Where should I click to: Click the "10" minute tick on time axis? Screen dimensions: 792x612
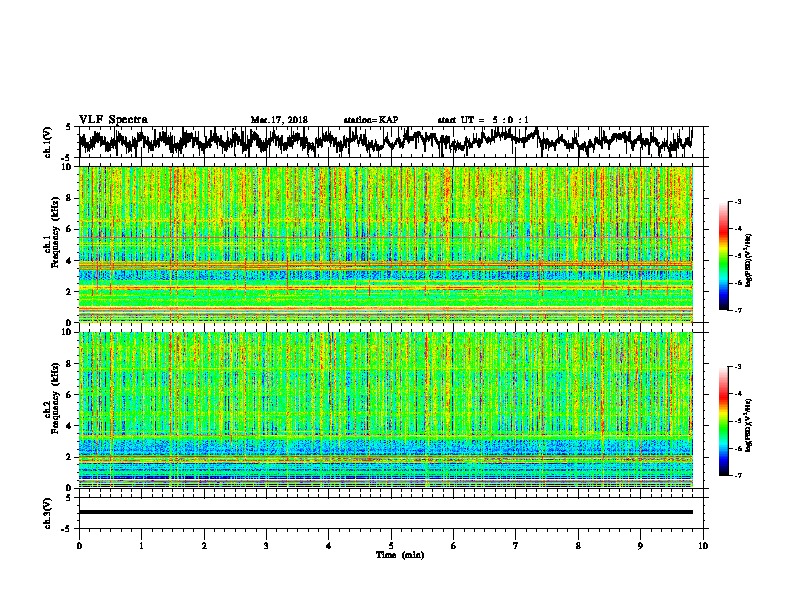pyautogui.click(x=703, y=546)
